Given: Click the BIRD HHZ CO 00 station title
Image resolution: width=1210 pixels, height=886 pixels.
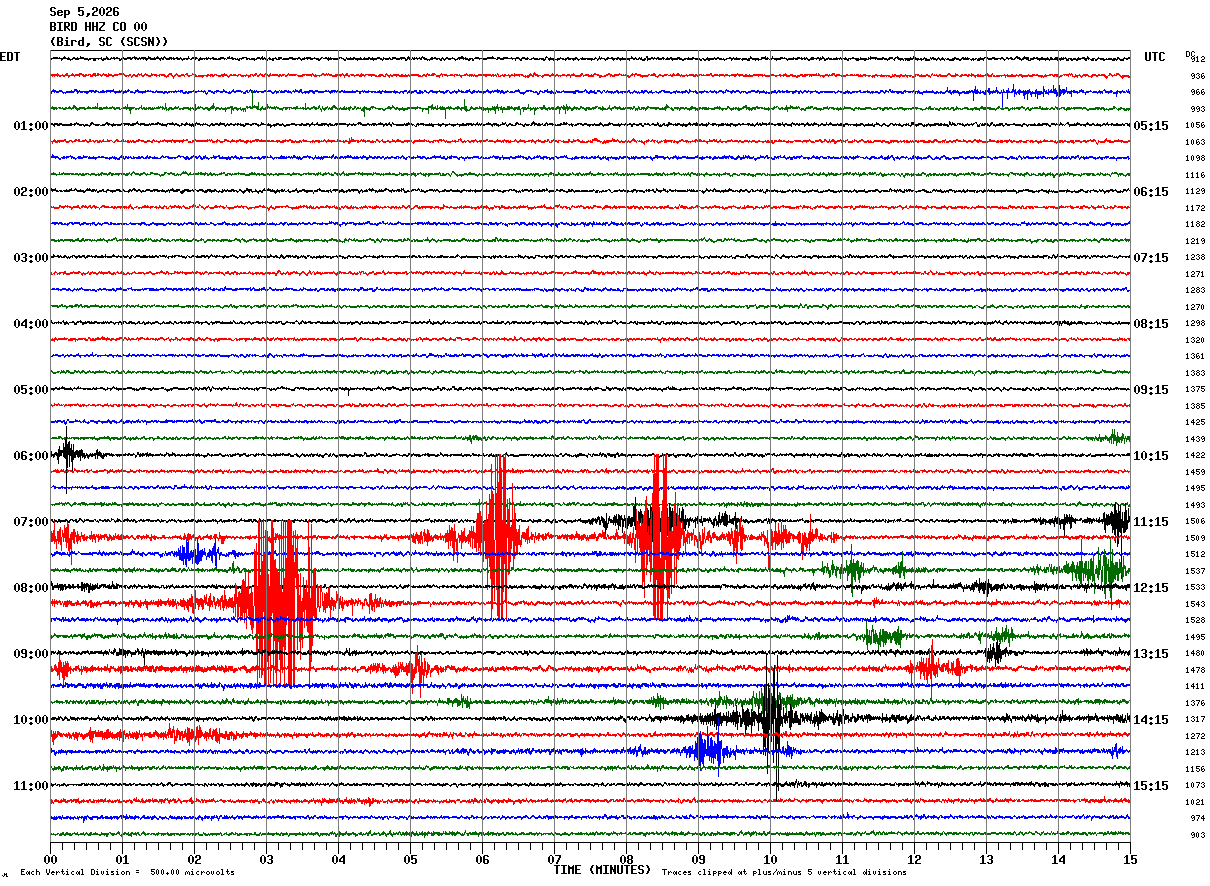Looking at the screenshot, I should coord(98,27).
